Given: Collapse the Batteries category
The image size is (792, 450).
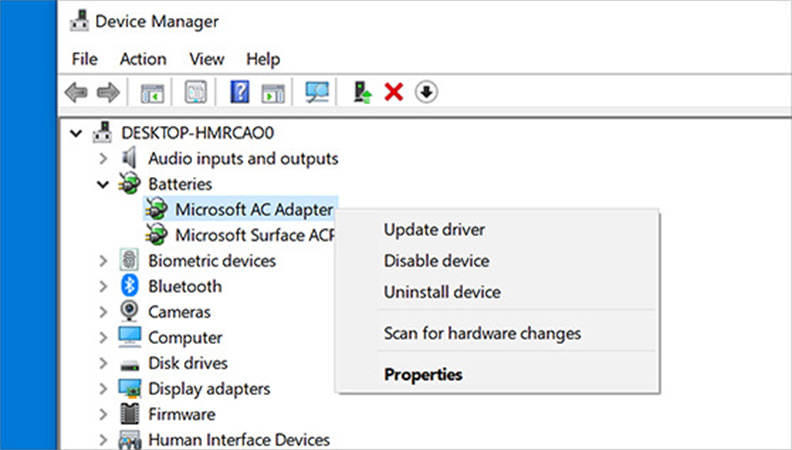Looking at the screenshot, I should pyautogui.click(x=102, y=184).
